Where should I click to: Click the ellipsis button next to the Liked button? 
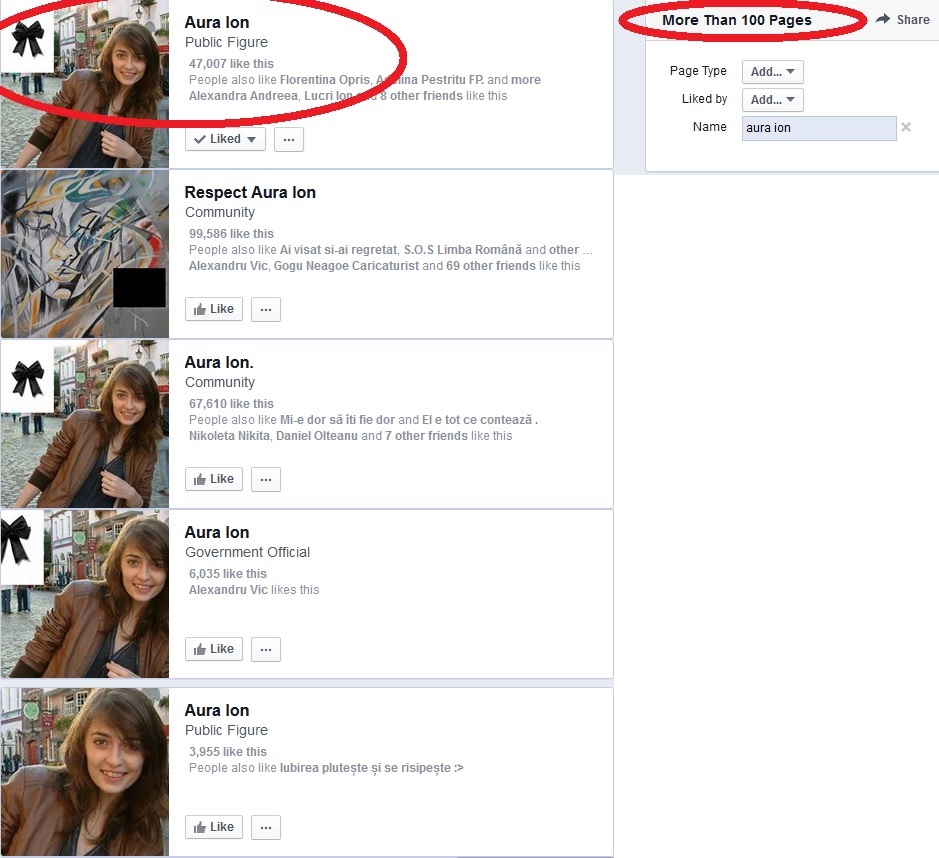289,140
